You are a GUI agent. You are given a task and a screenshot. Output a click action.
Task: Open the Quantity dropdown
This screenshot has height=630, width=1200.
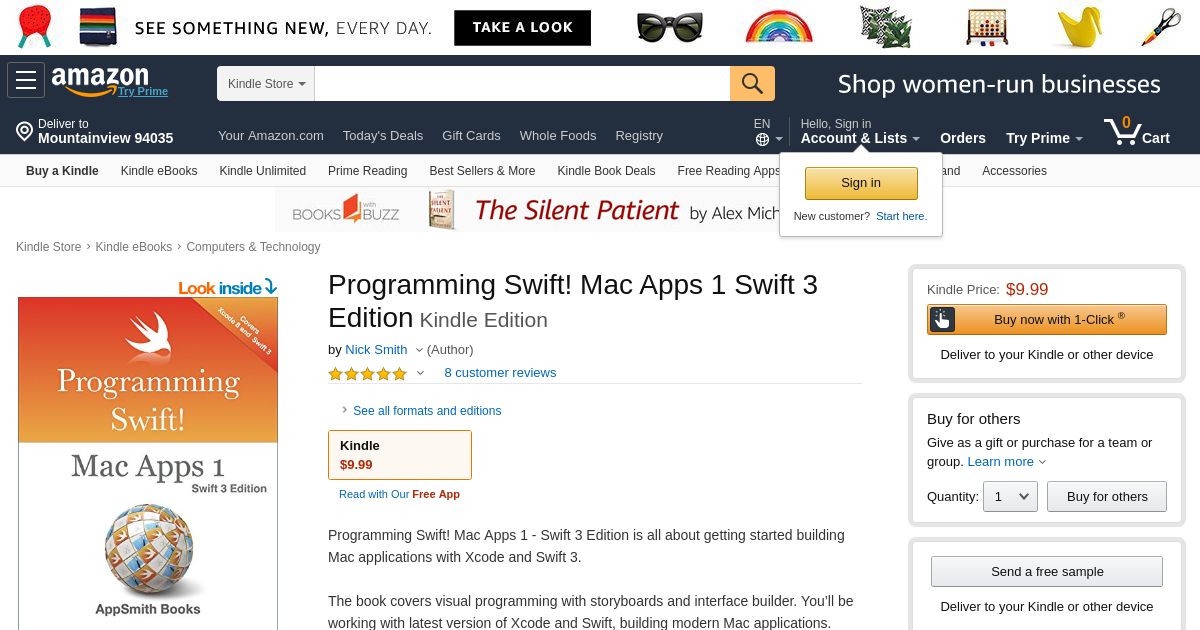1010,496
